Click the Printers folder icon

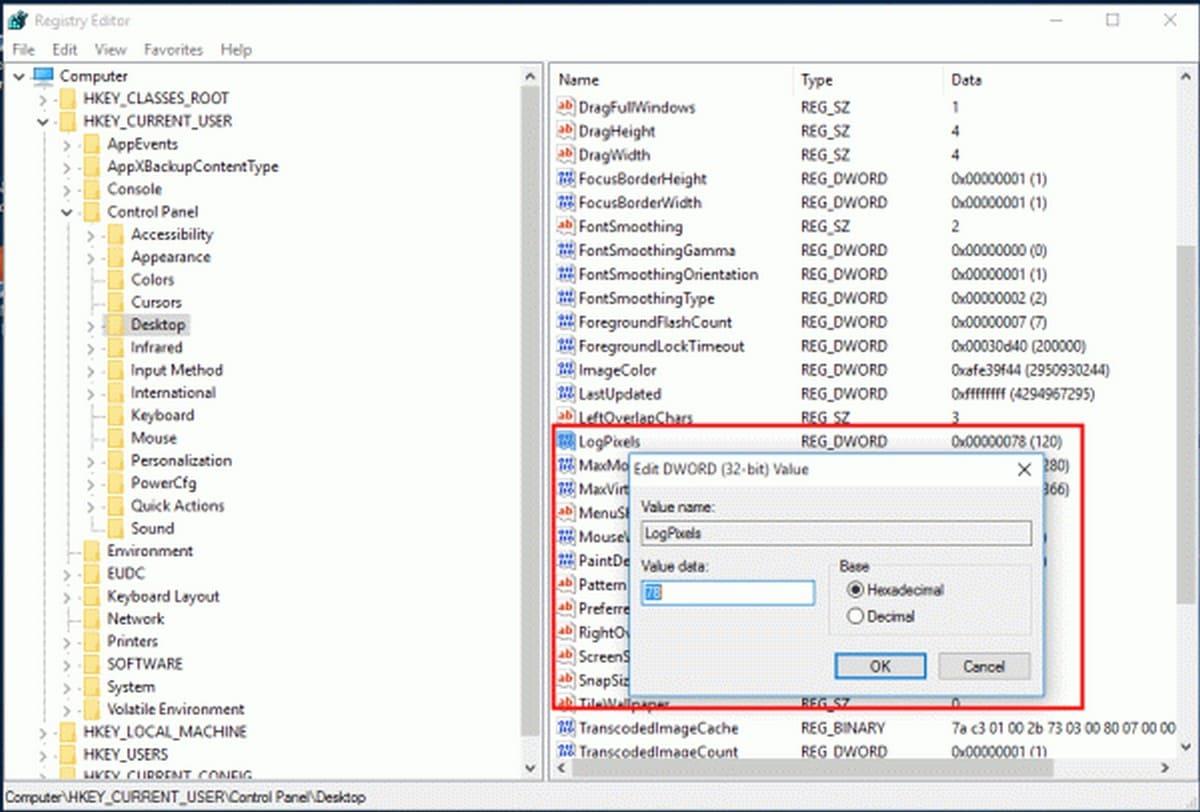coord(91,641)
